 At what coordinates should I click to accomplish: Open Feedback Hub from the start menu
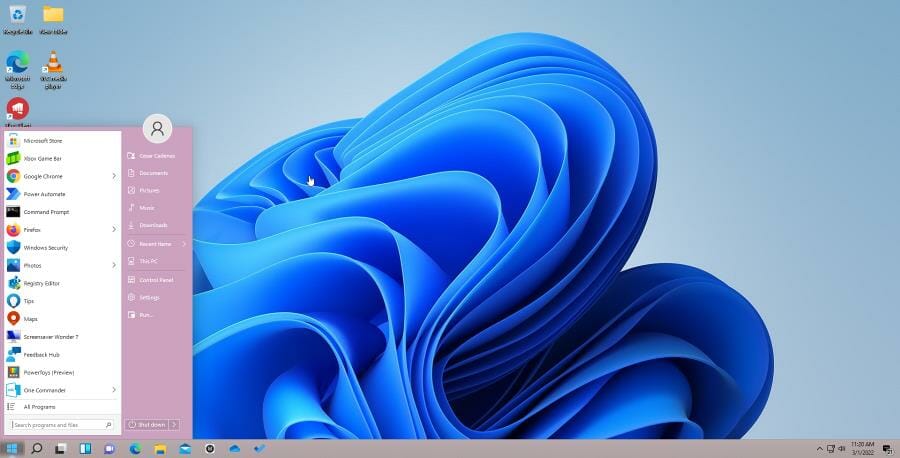[62, 355]
